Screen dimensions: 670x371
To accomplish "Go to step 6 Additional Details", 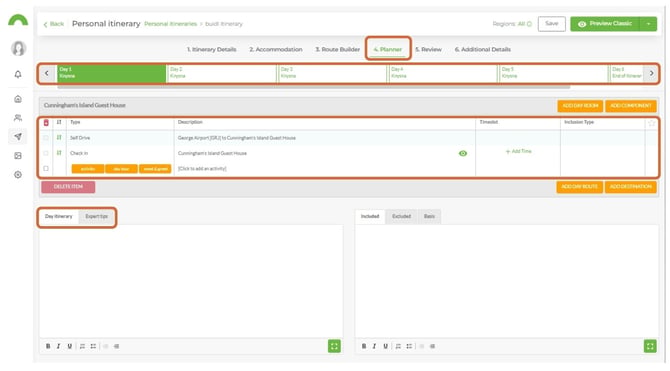I will click(482, 50).
